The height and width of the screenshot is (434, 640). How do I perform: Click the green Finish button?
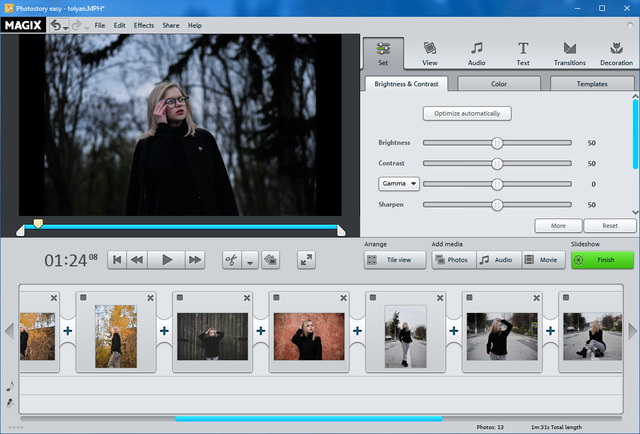coord(602,260)
